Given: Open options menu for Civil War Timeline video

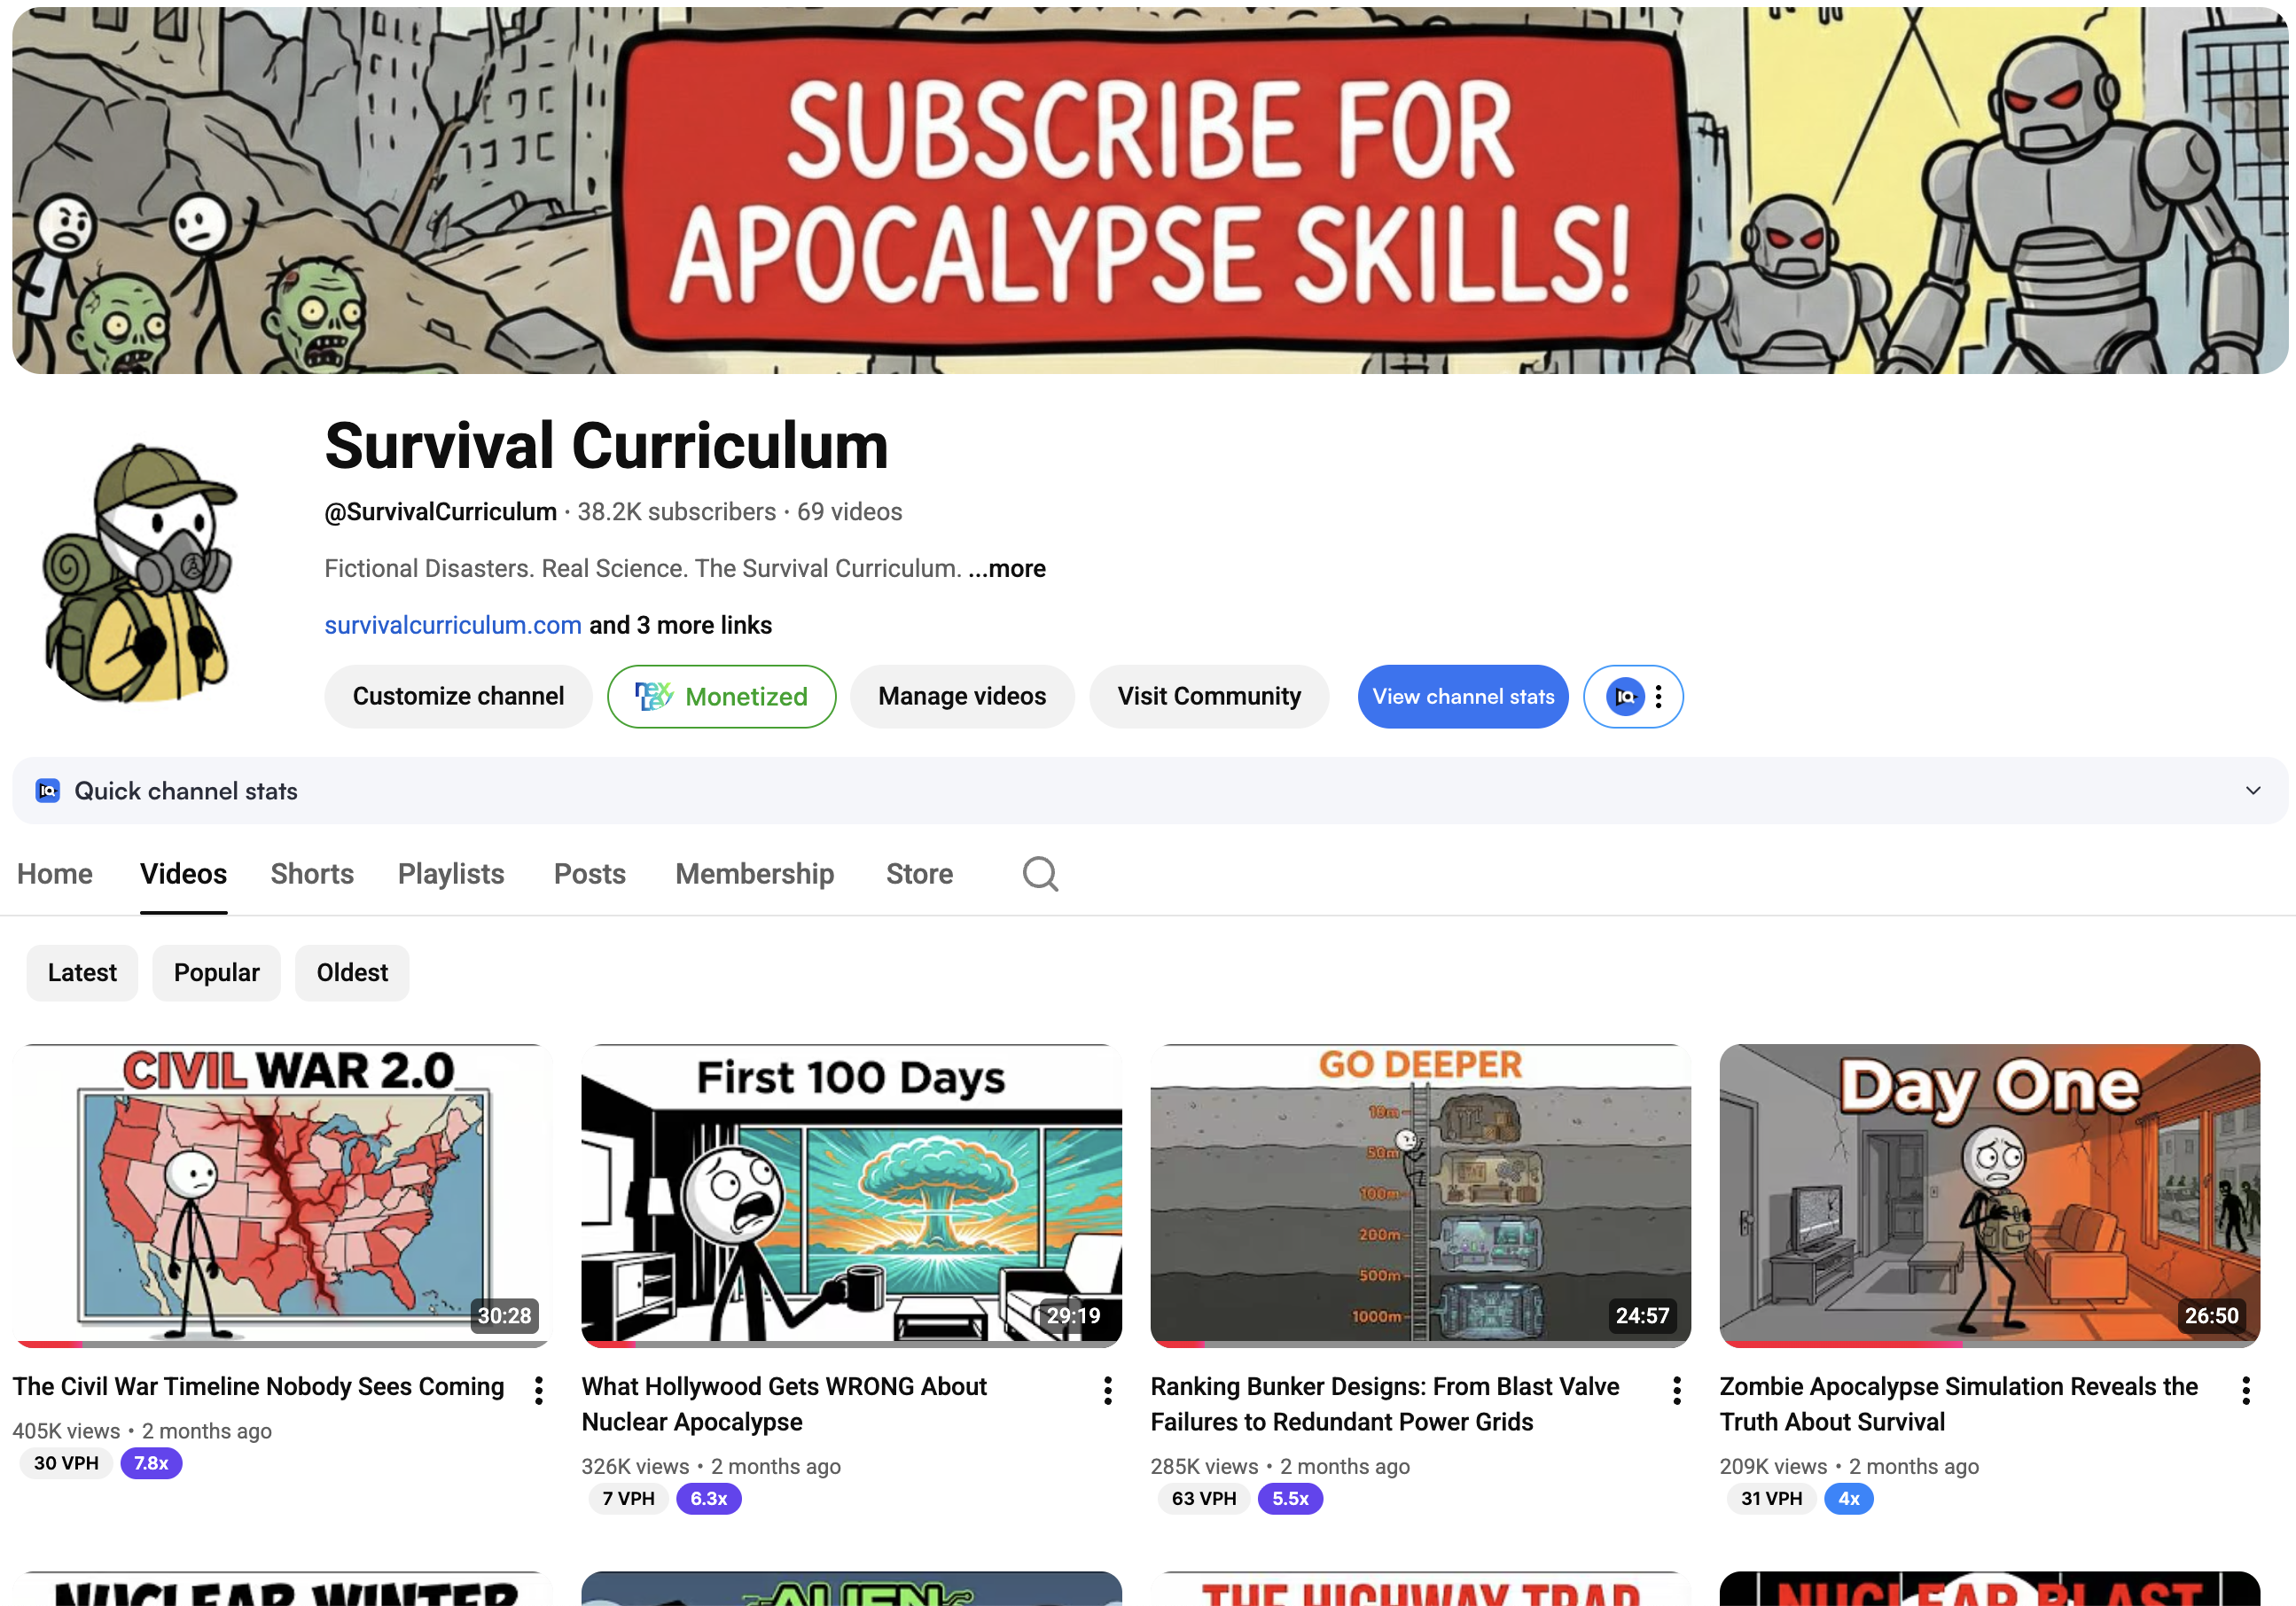Looking at the screenshot, I should click(x=537, y=1390).
